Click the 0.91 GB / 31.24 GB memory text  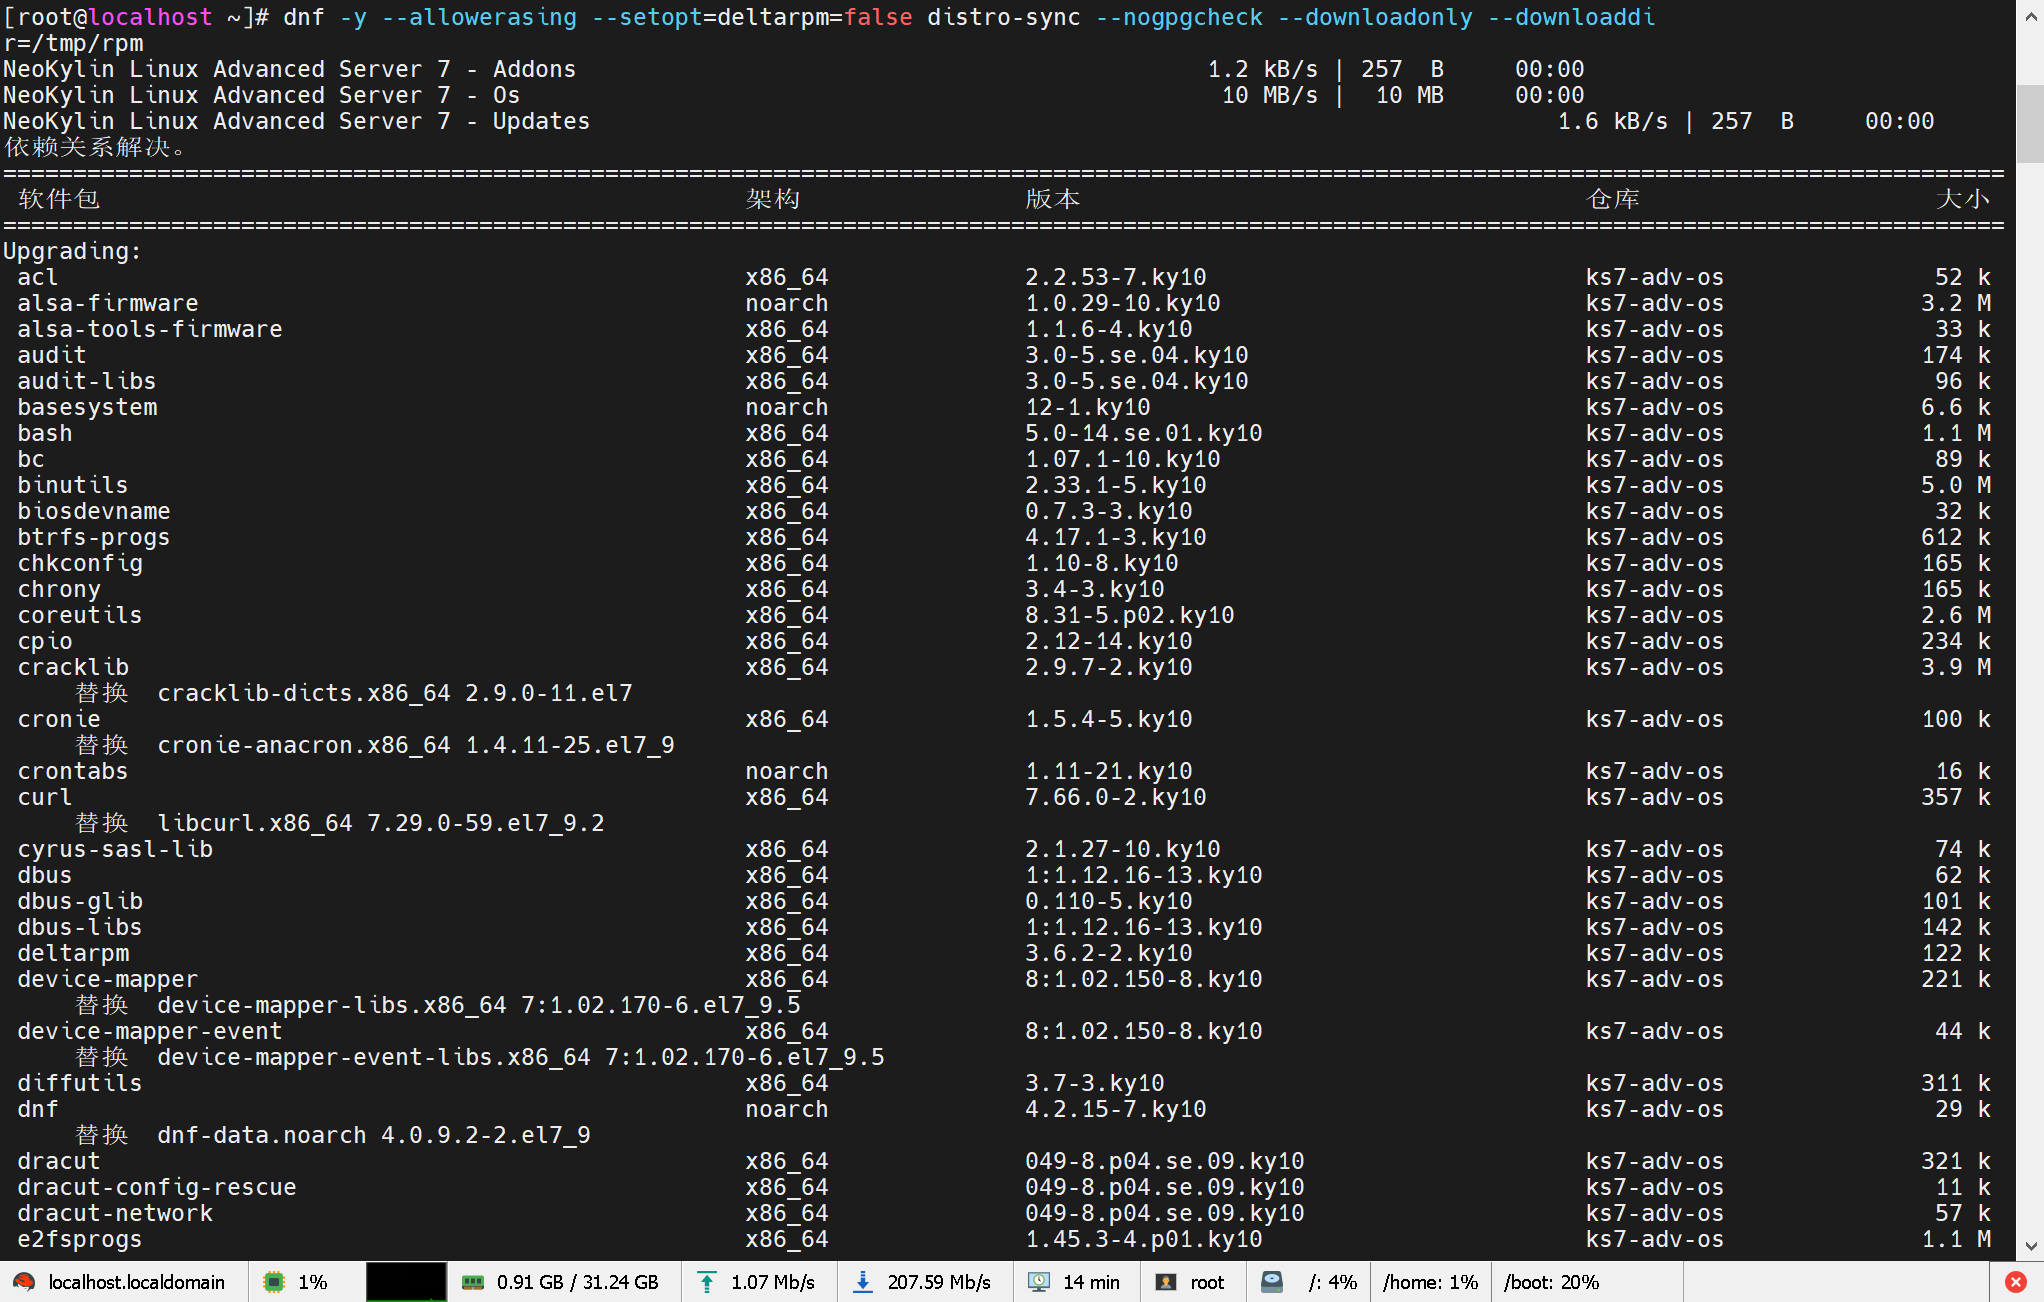[577, 1282]
